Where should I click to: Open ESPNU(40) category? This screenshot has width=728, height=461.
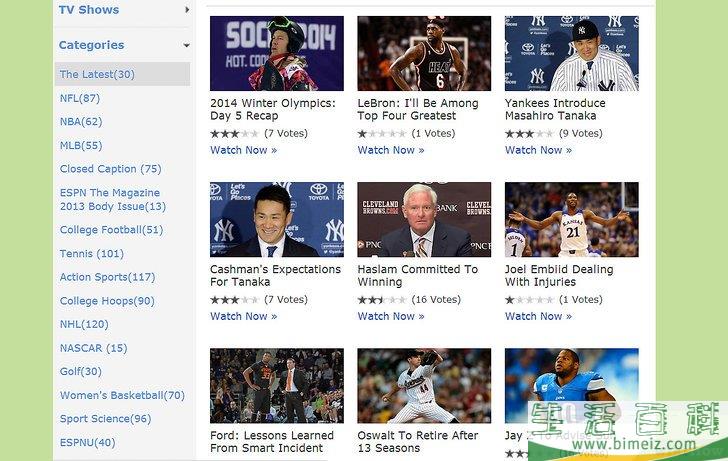(87, 442)
